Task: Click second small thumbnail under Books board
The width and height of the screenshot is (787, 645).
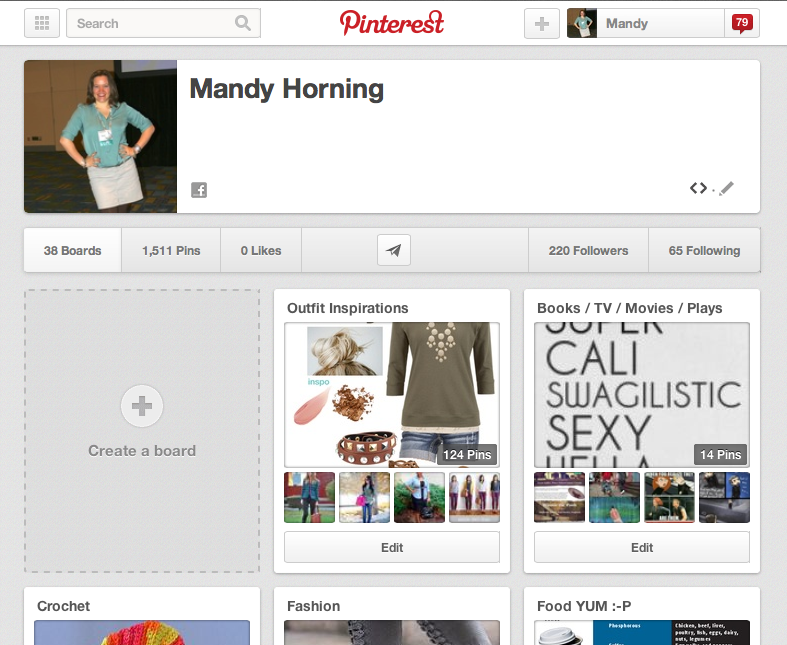Action: coord(614,497)
